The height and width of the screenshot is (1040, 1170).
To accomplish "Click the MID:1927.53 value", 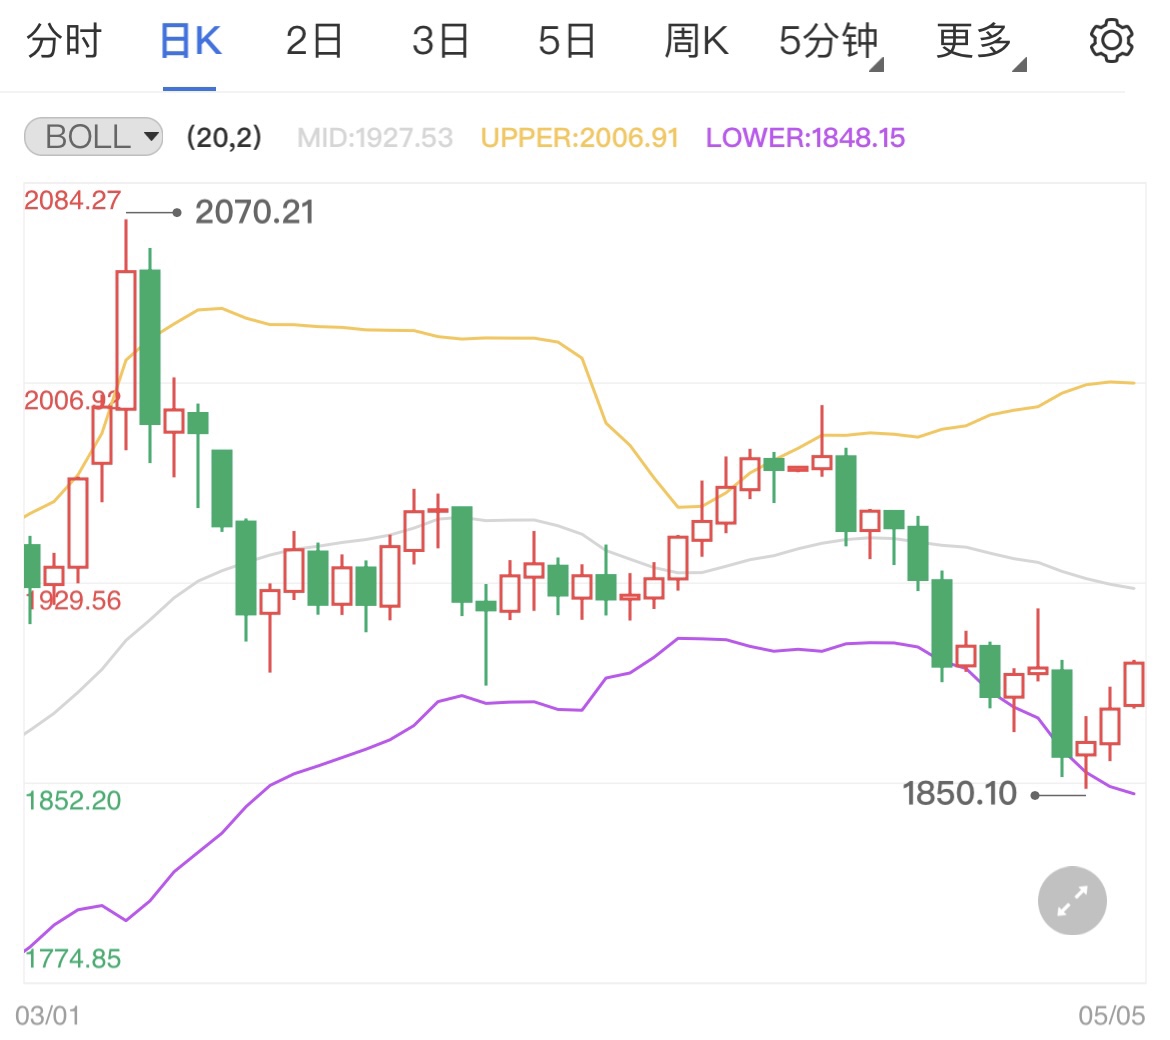I will [375, 138].
